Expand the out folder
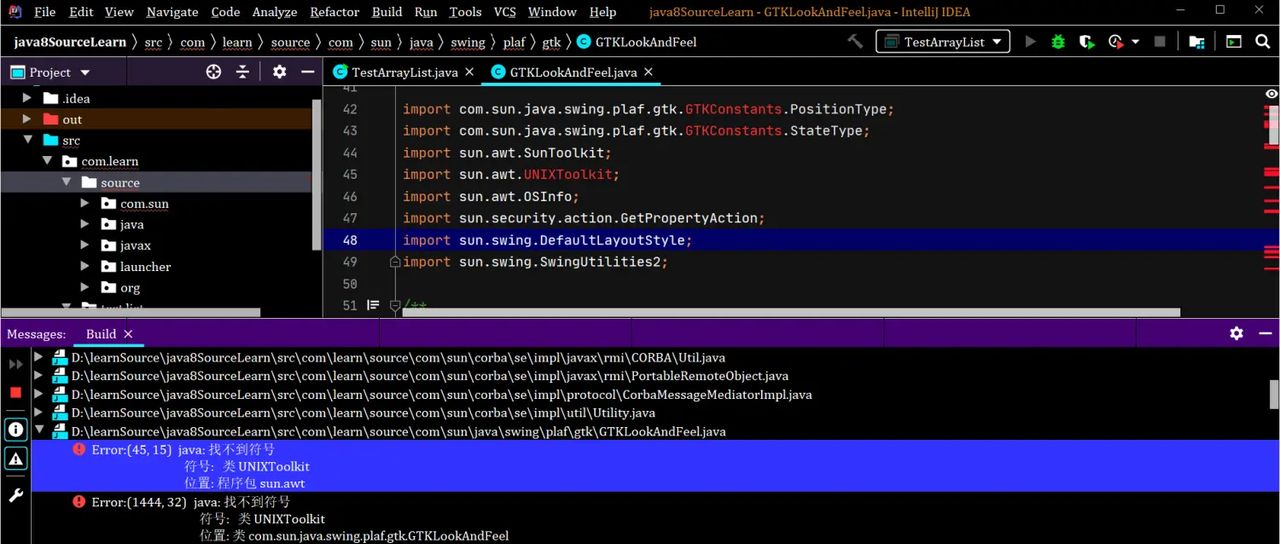This screenshot has height=544, width=1280. [x=27, y=119]
